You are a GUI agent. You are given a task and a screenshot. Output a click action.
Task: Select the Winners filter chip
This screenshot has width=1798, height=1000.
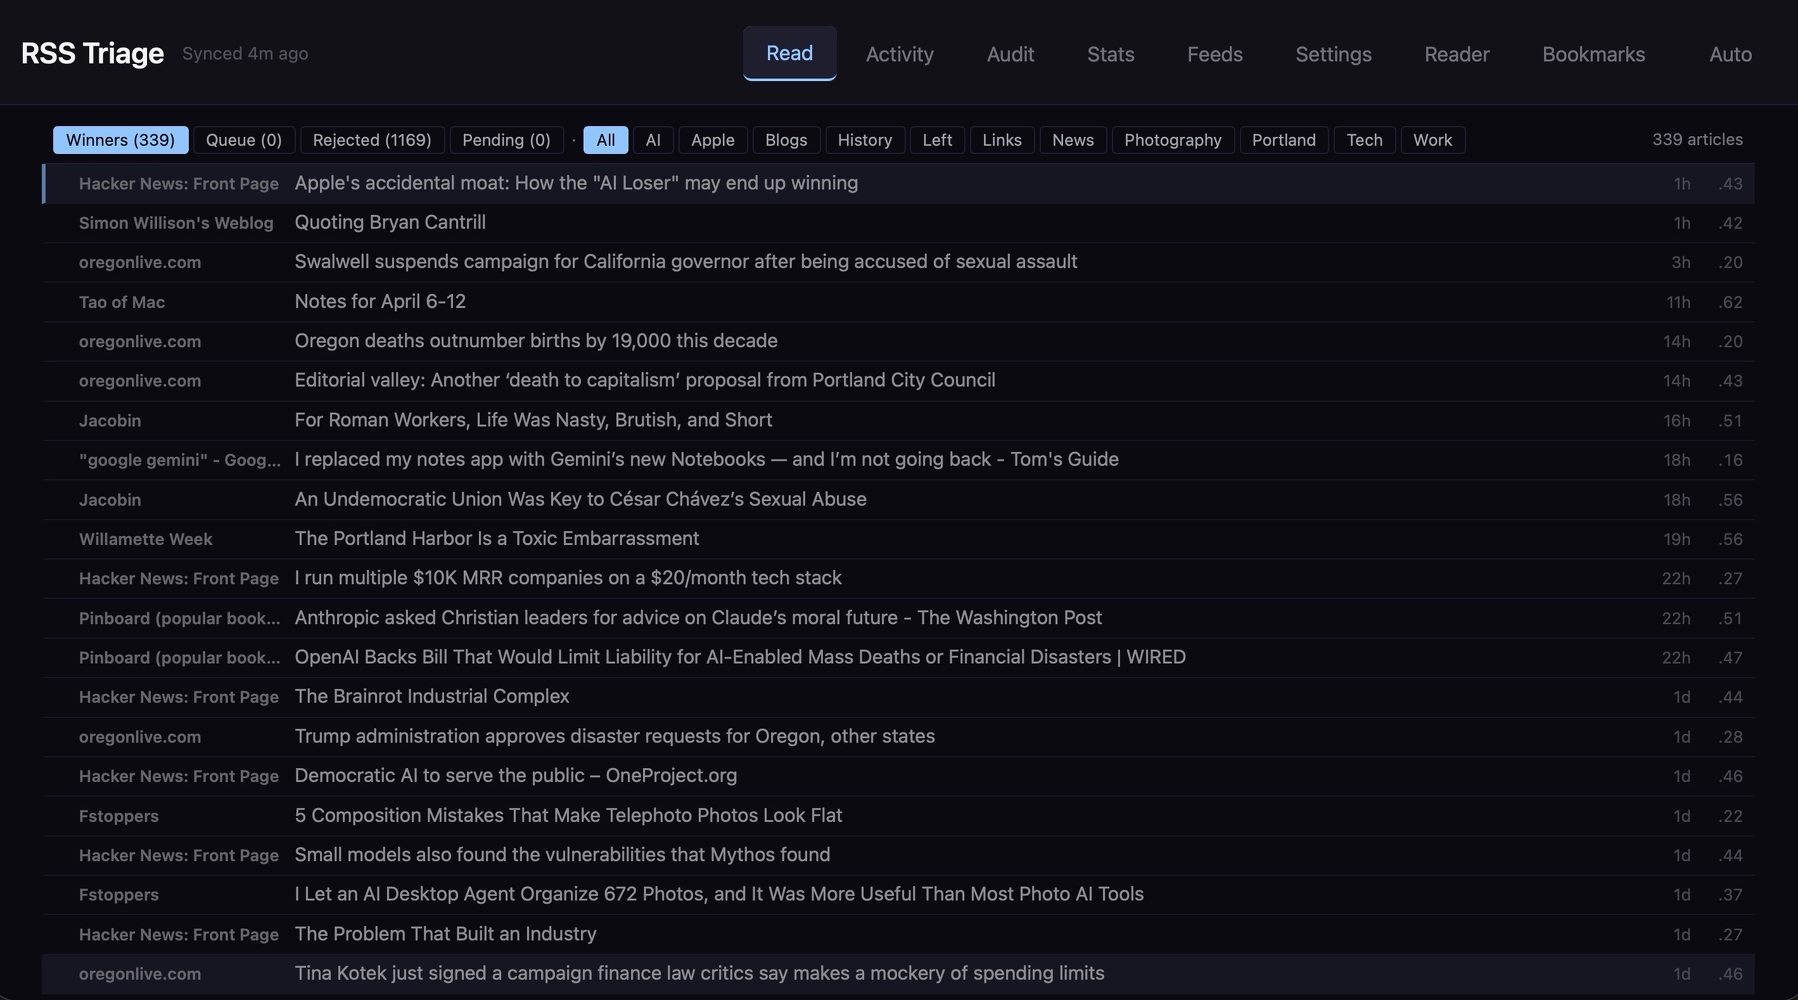tap(120, 140)
